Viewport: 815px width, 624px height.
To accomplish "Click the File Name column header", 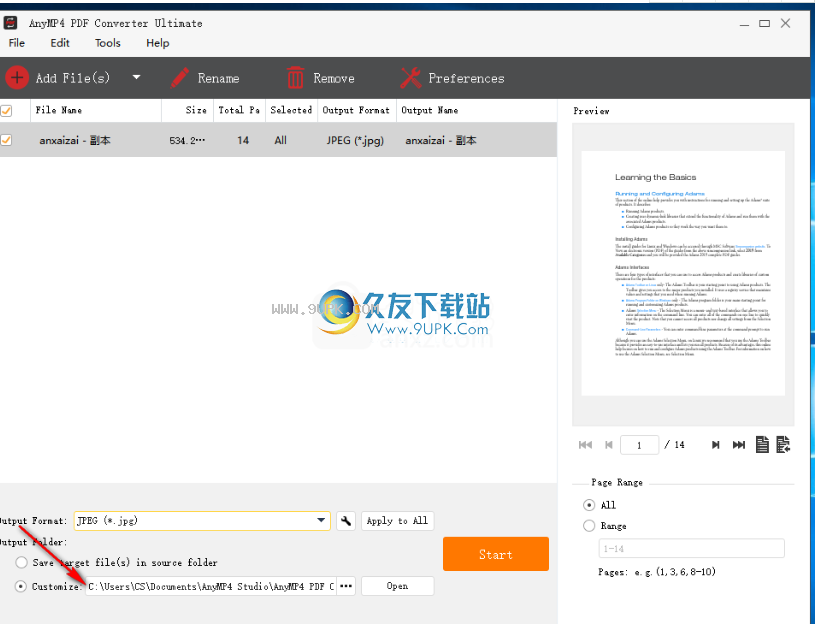I will coord(96,110).
